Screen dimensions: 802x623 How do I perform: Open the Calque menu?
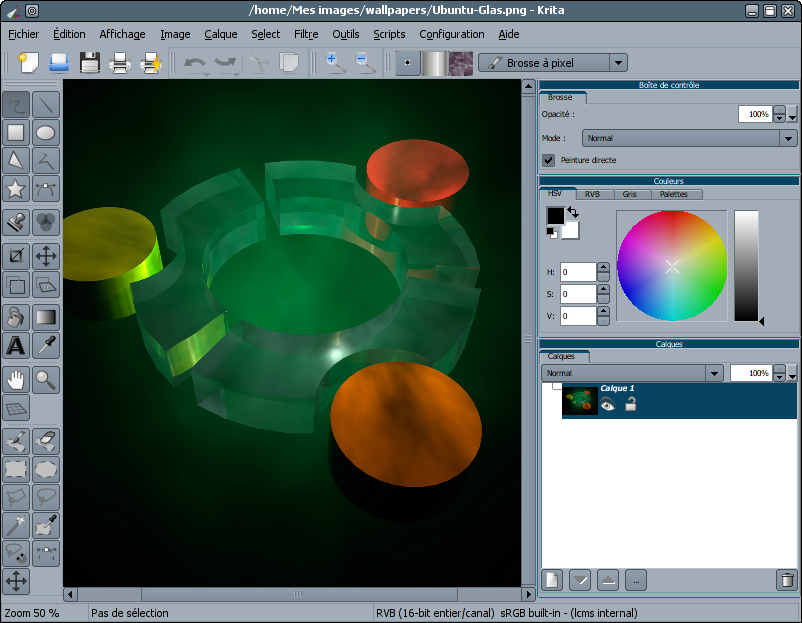point(221,34)
